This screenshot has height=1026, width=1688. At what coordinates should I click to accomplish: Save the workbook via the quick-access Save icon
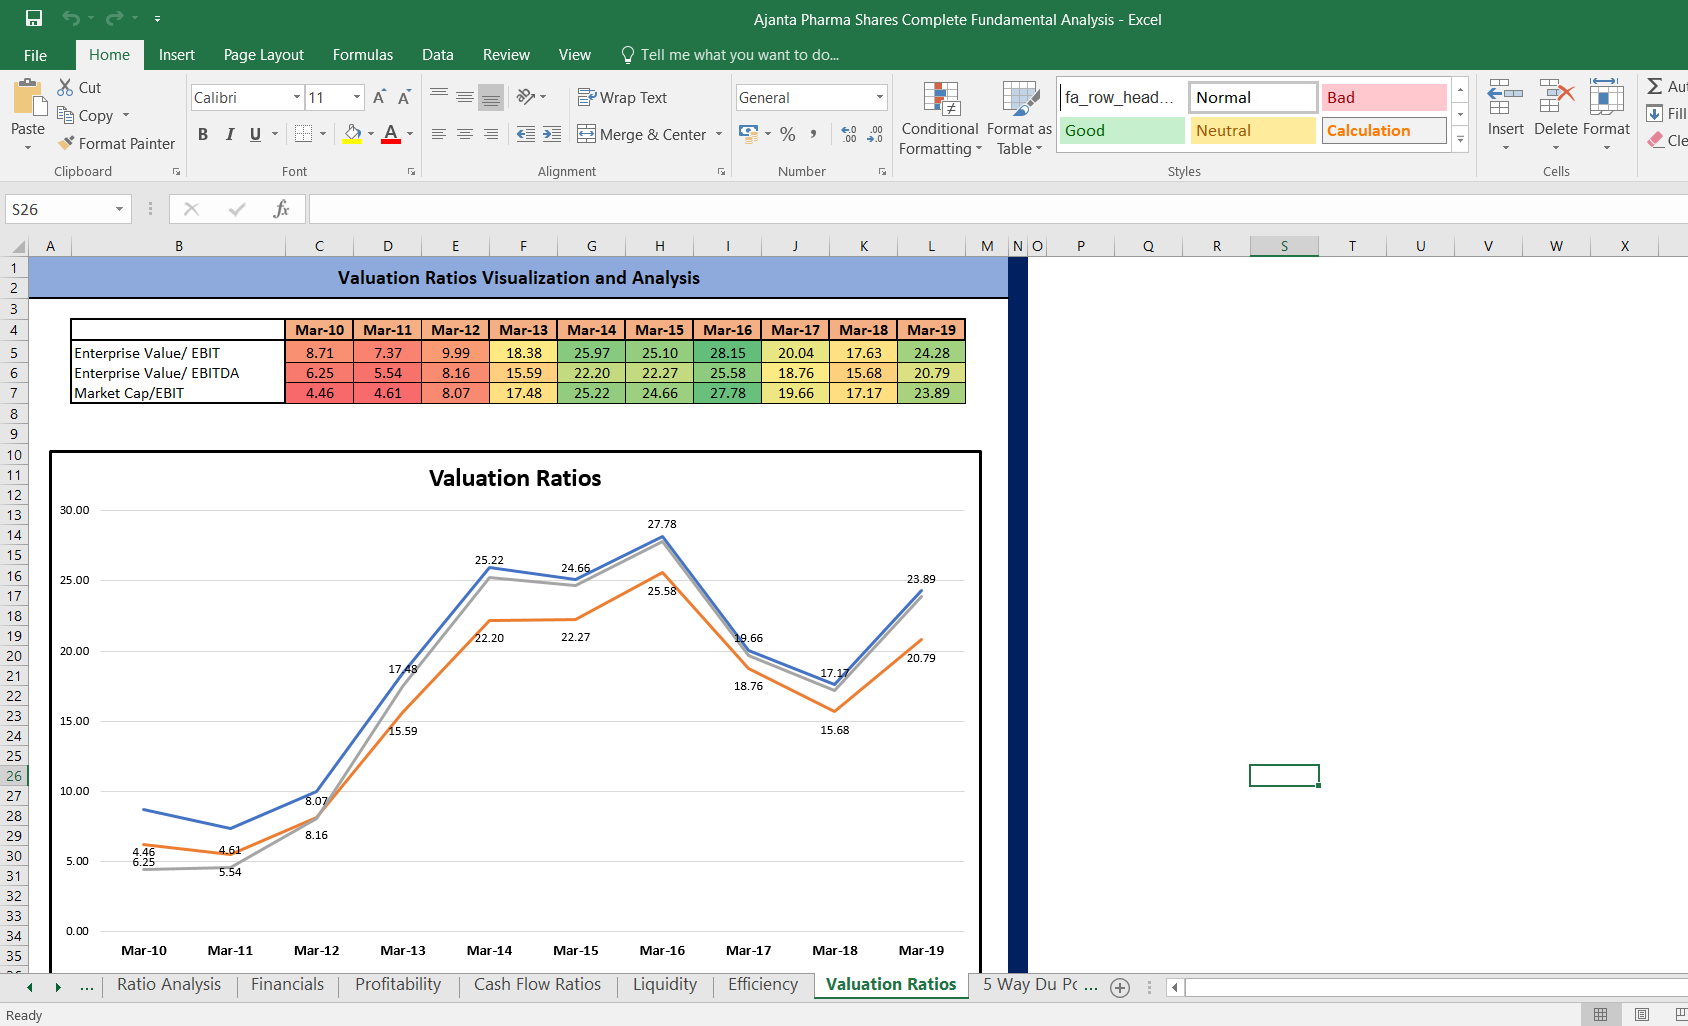34,18
